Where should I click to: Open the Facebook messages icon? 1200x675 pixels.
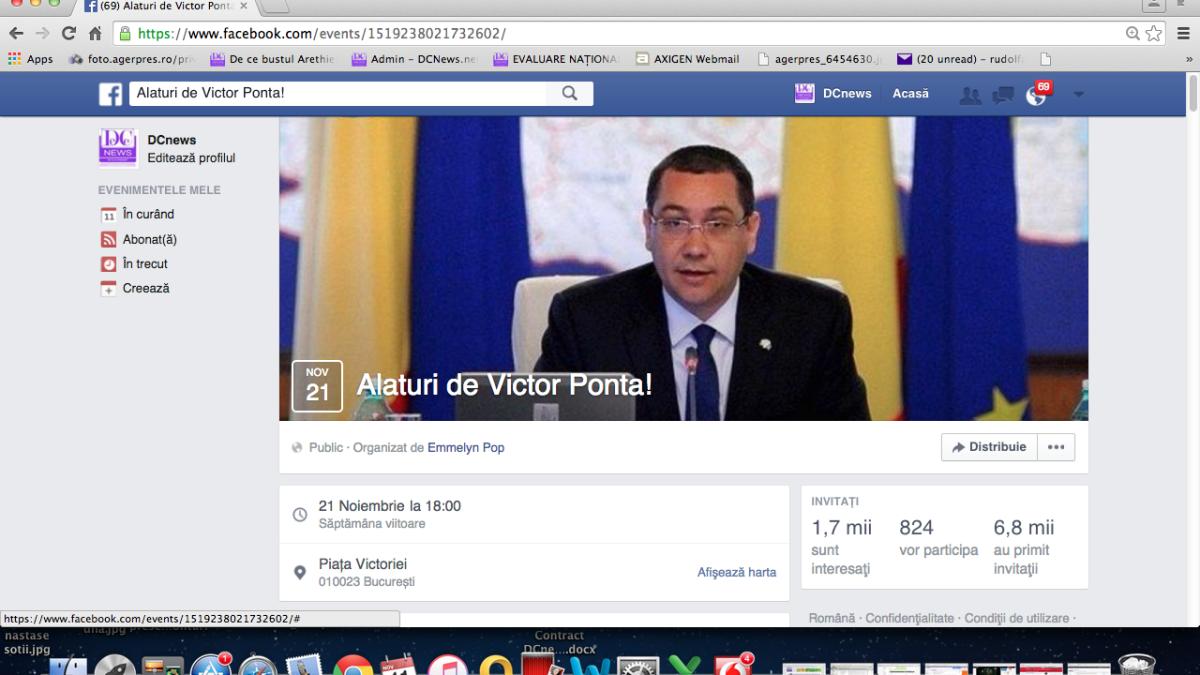click(x=1002, y=95)
